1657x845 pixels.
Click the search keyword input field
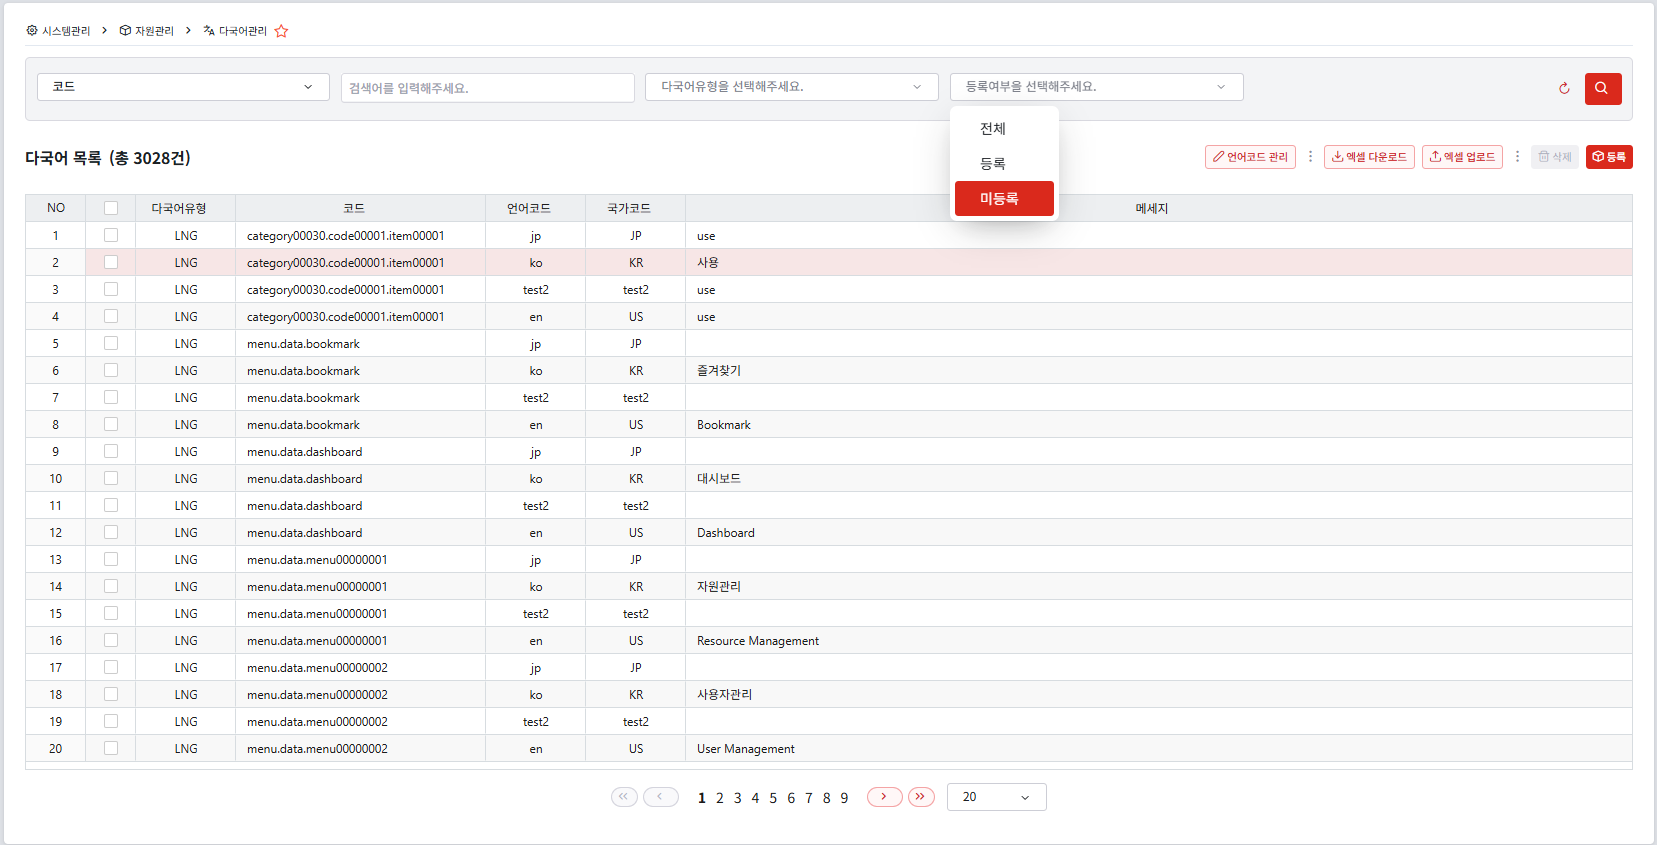click(487, 88)
